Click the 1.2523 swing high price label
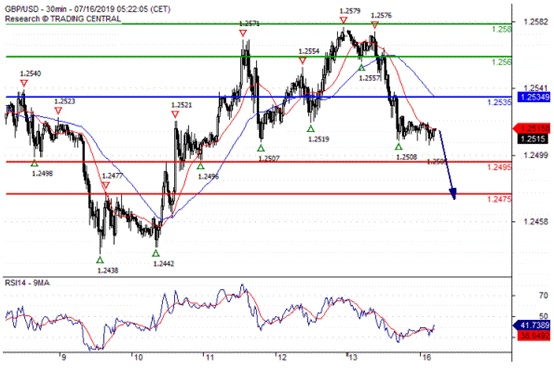554x371 pixels. click(x=65, y=101)
